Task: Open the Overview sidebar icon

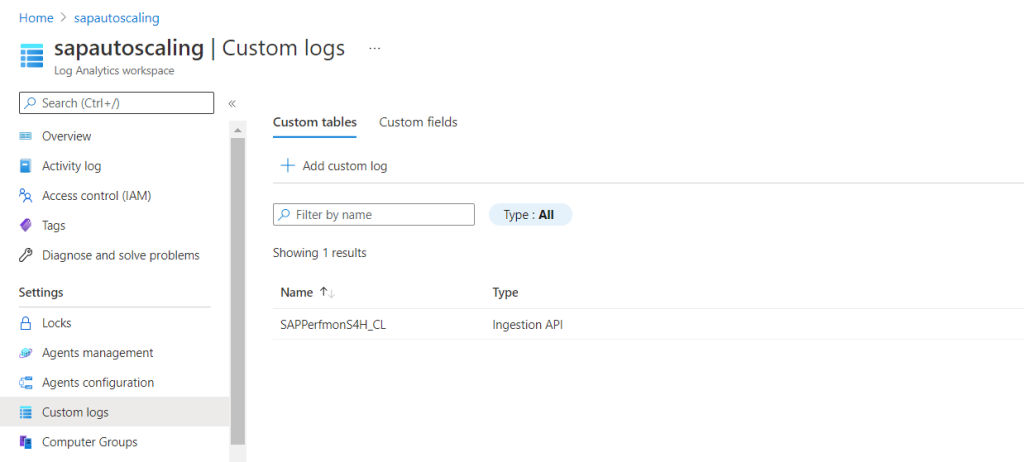Action: [25, 136]
